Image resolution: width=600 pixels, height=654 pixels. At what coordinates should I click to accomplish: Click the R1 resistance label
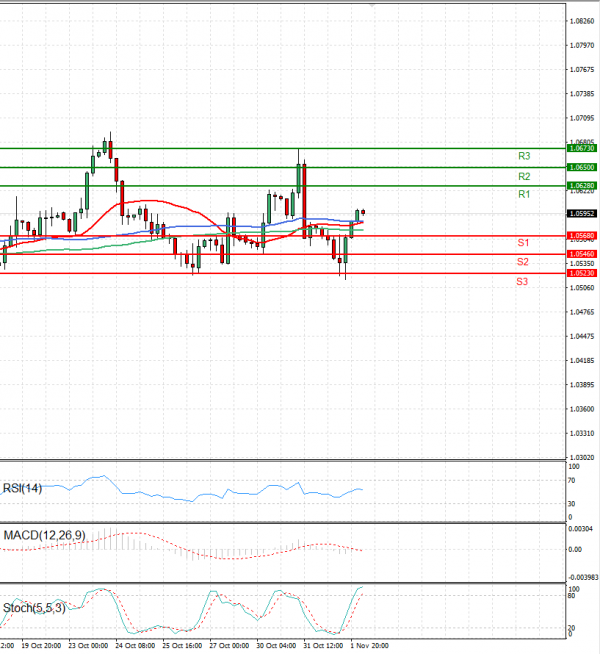524,194
